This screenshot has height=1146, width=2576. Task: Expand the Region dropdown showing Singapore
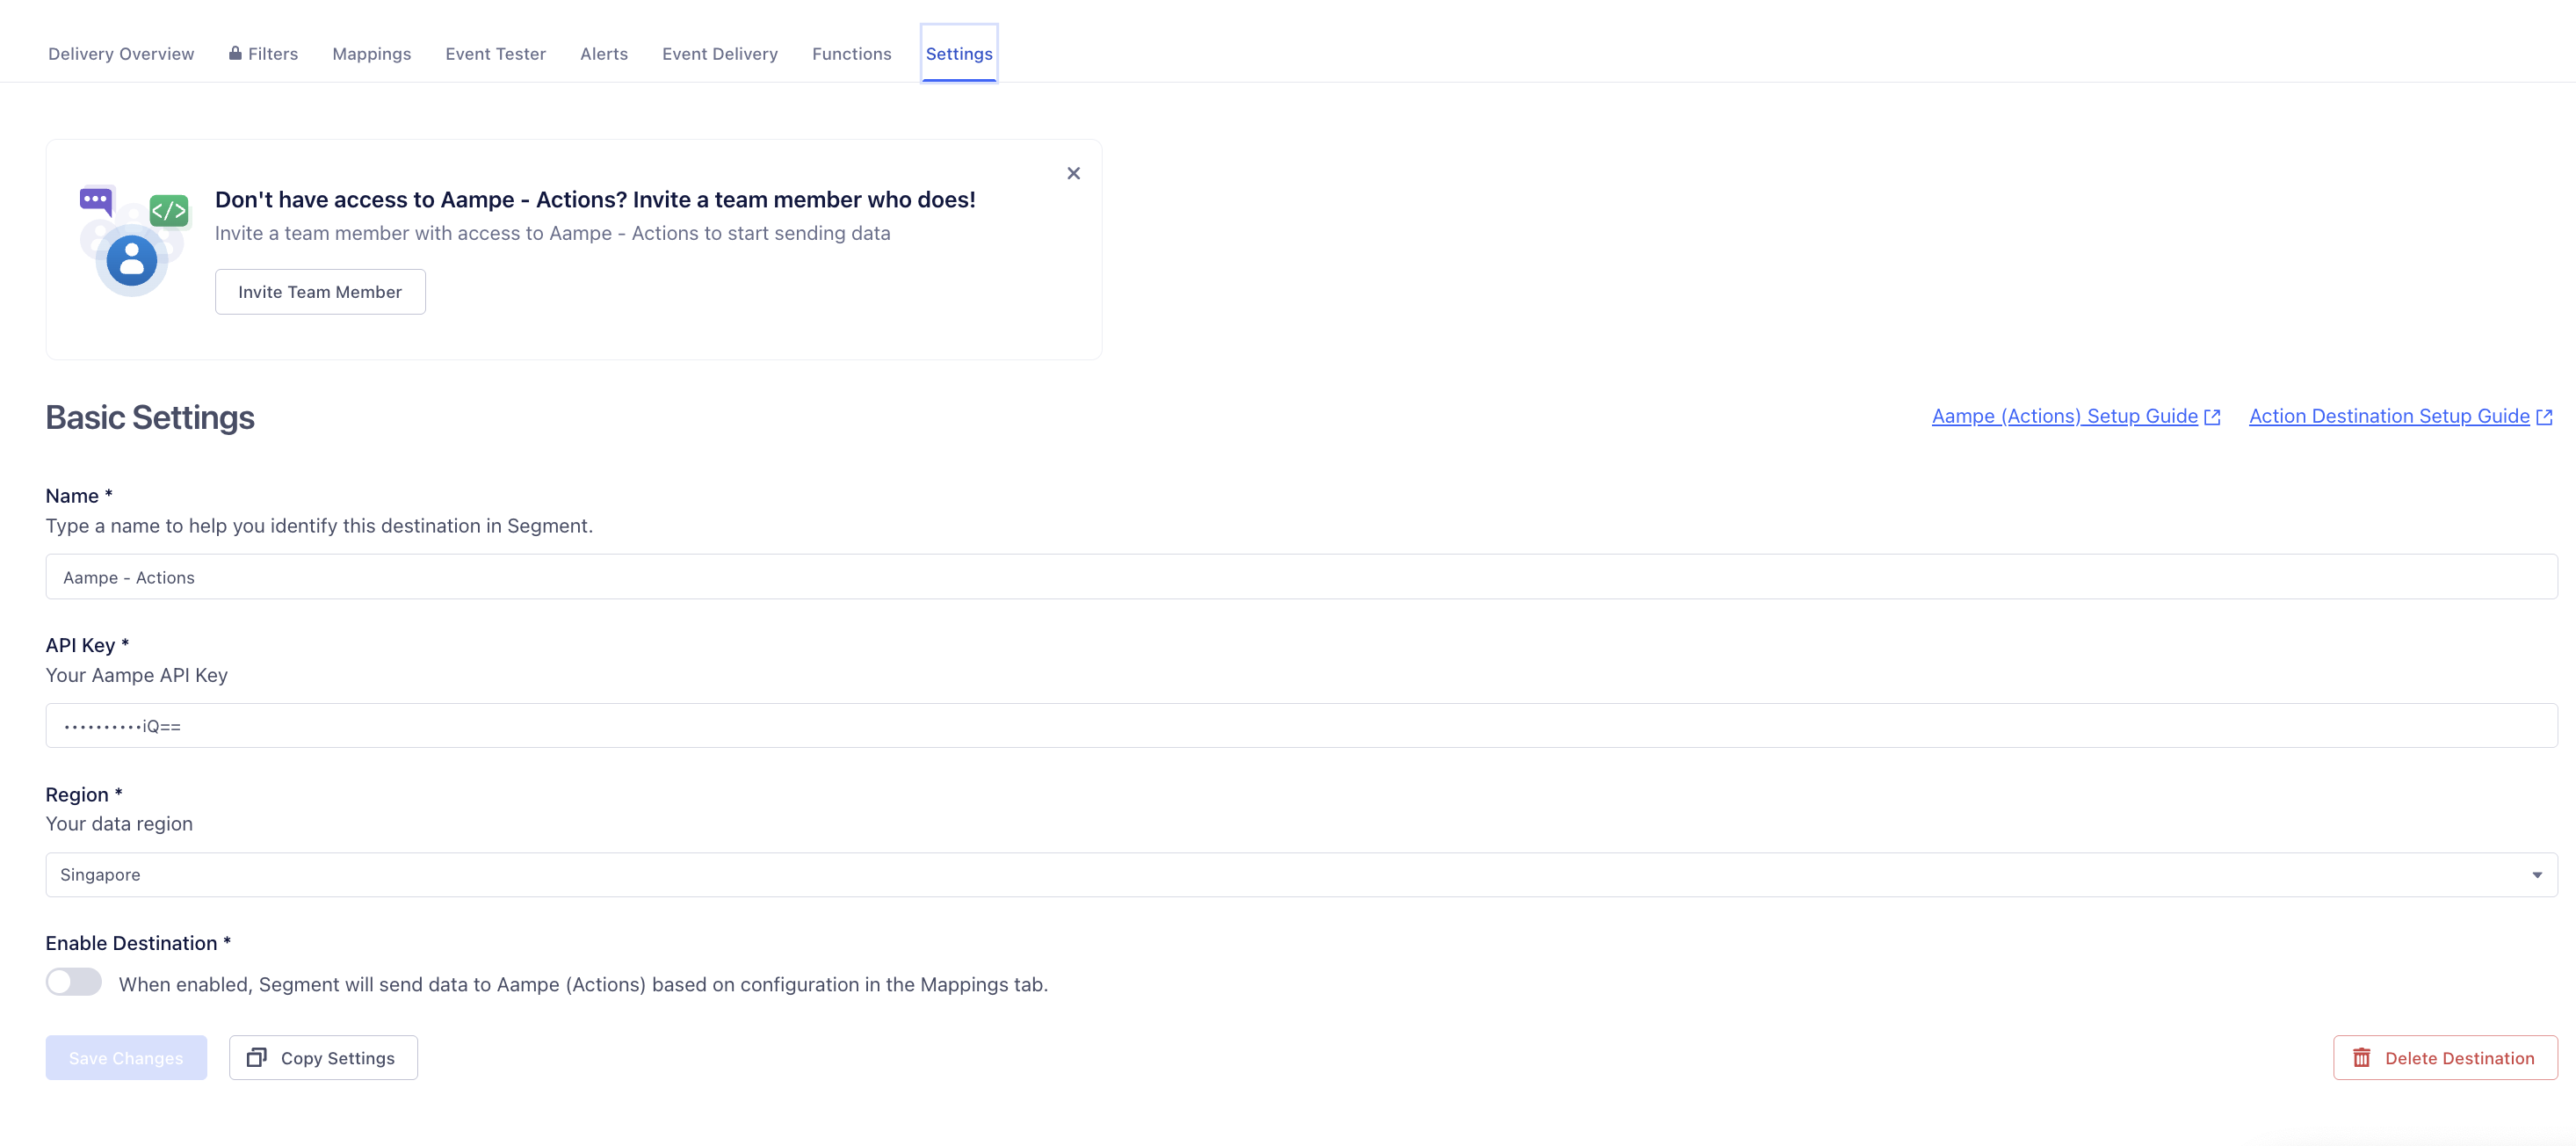pos(1301,875)
